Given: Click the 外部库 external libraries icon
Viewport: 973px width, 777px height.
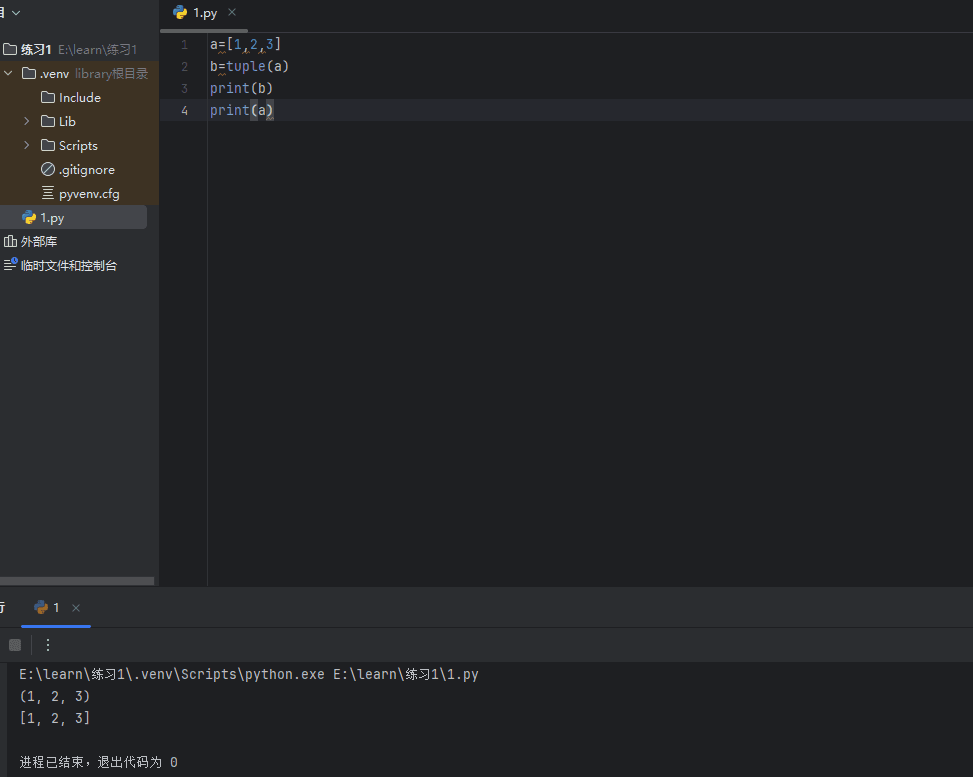Looking at the screenshot, I should (x=10, y=242).
